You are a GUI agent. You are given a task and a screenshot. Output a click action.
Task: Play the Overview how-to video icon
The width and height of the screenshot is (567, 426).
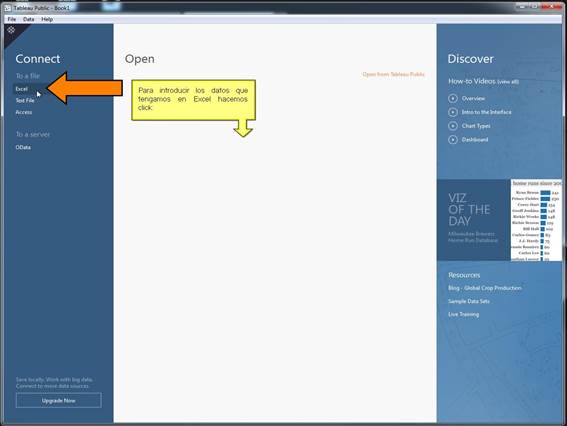click(x=453, y=98)
